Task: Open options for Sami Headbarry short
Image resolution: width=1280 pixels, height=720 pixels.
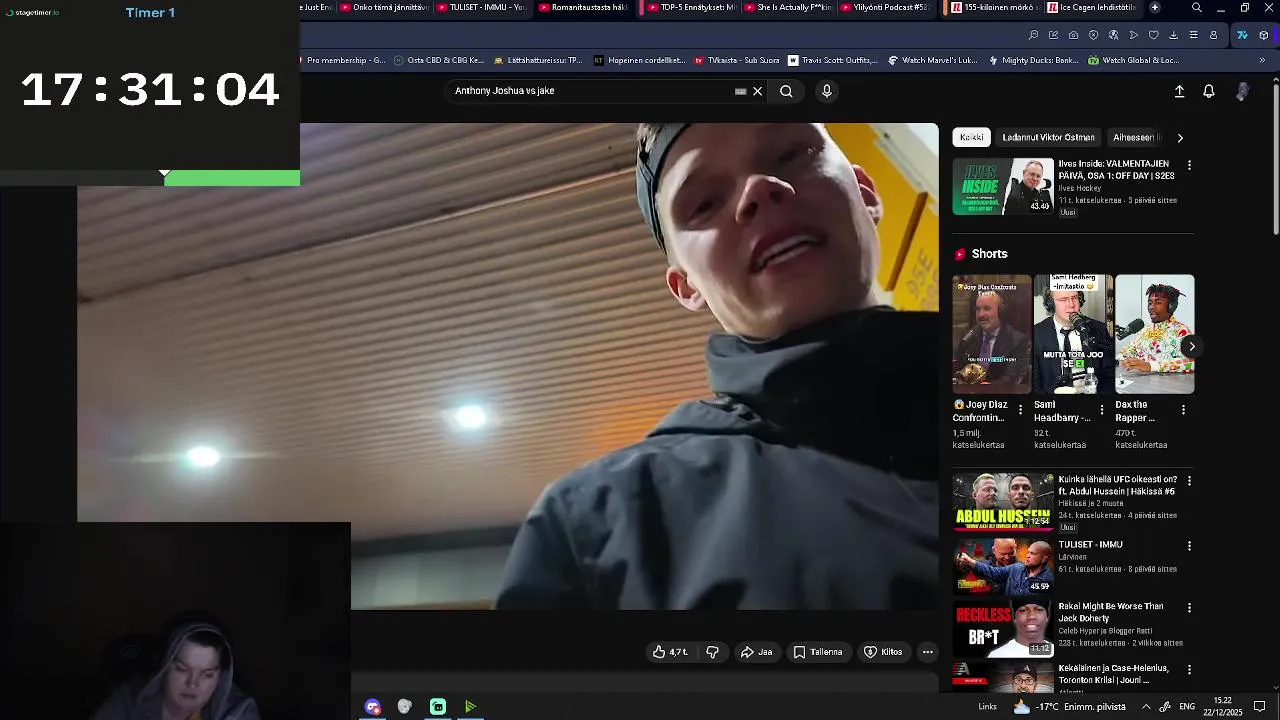Action: click(1102, 410)
